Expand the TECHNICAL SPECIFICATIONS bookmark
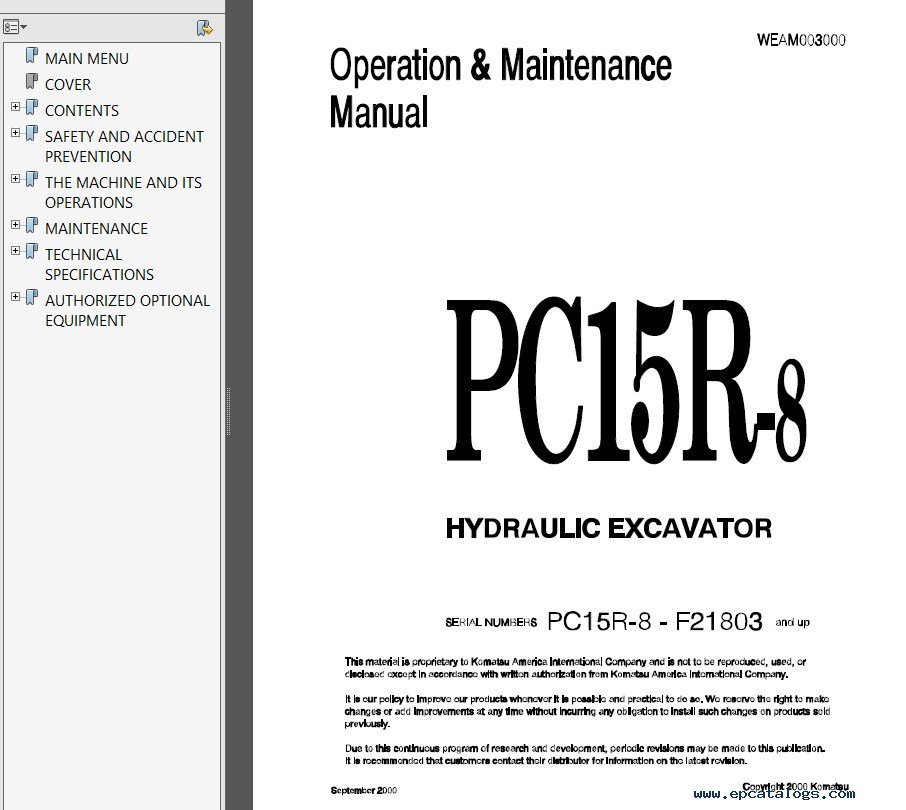906x810 pixels. coord(16,251)
